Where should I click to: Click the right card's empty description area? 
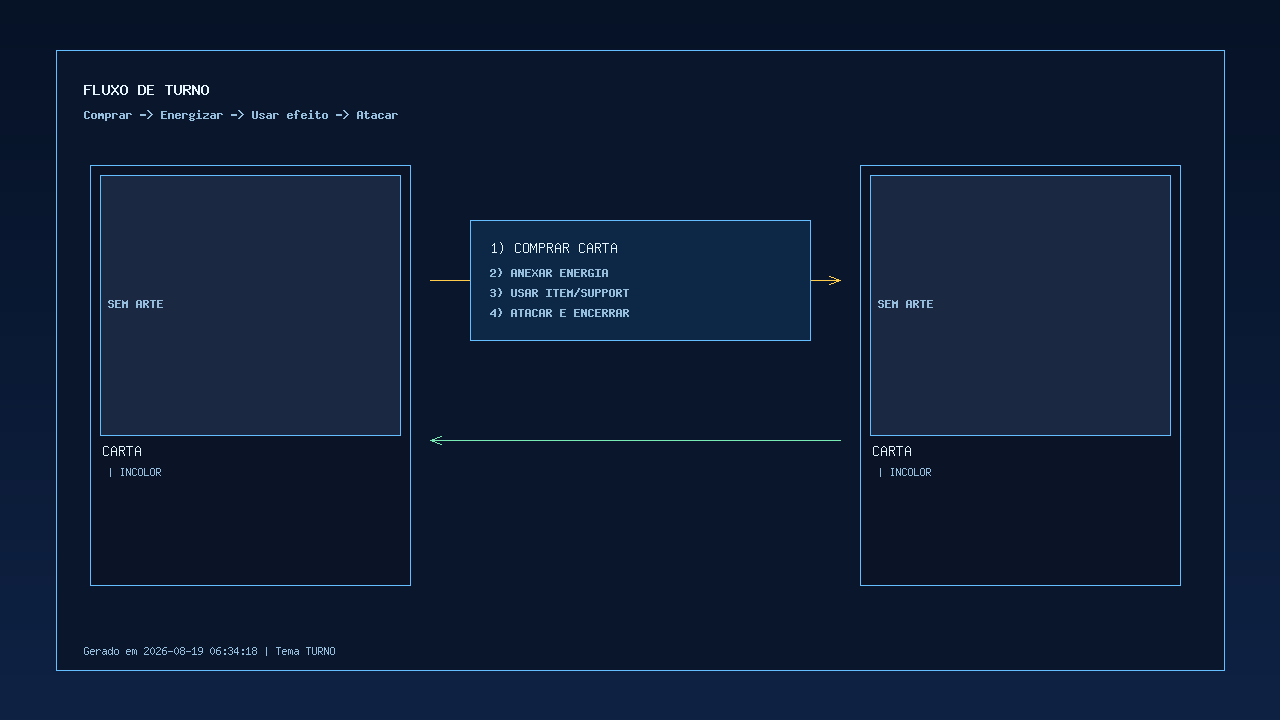point(1020,532)
